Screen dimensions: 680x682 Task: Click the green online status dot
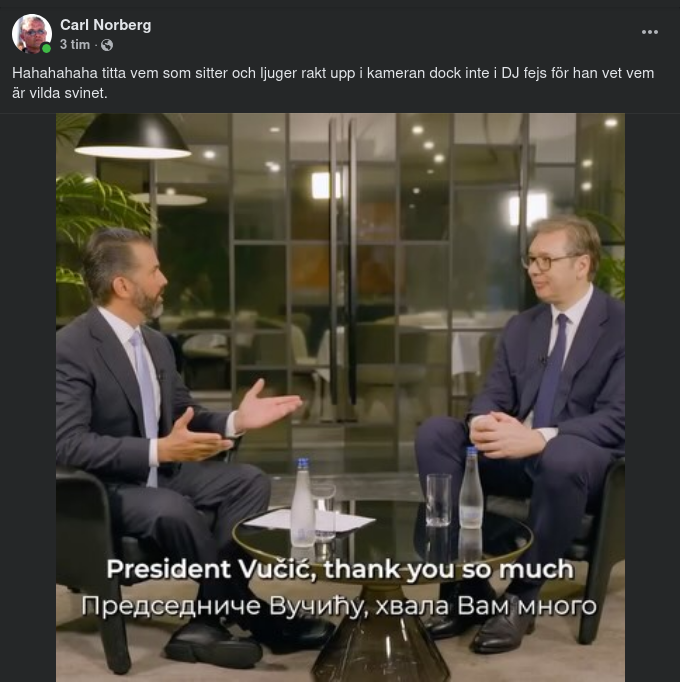coord(46,48)
